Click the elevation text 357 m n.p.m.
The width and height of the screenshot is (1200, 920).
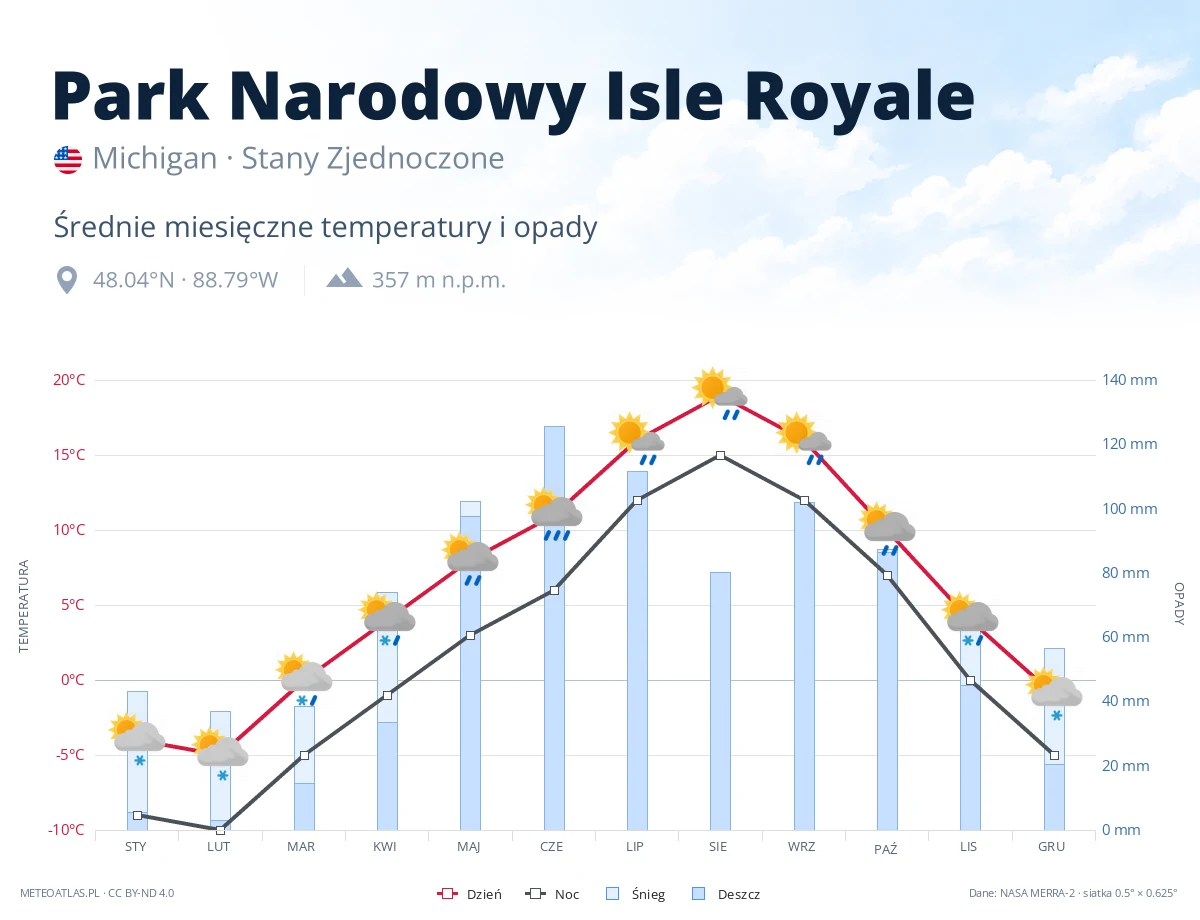[439, 280]
